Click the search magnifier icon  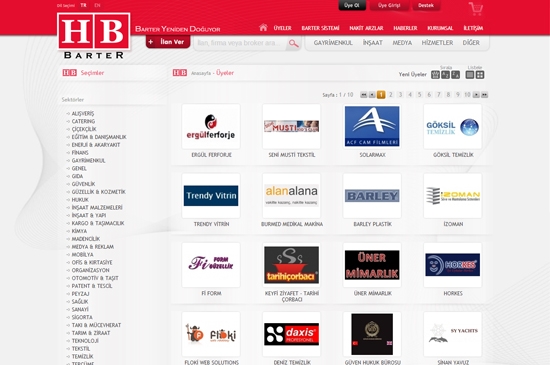pos(293,43)
